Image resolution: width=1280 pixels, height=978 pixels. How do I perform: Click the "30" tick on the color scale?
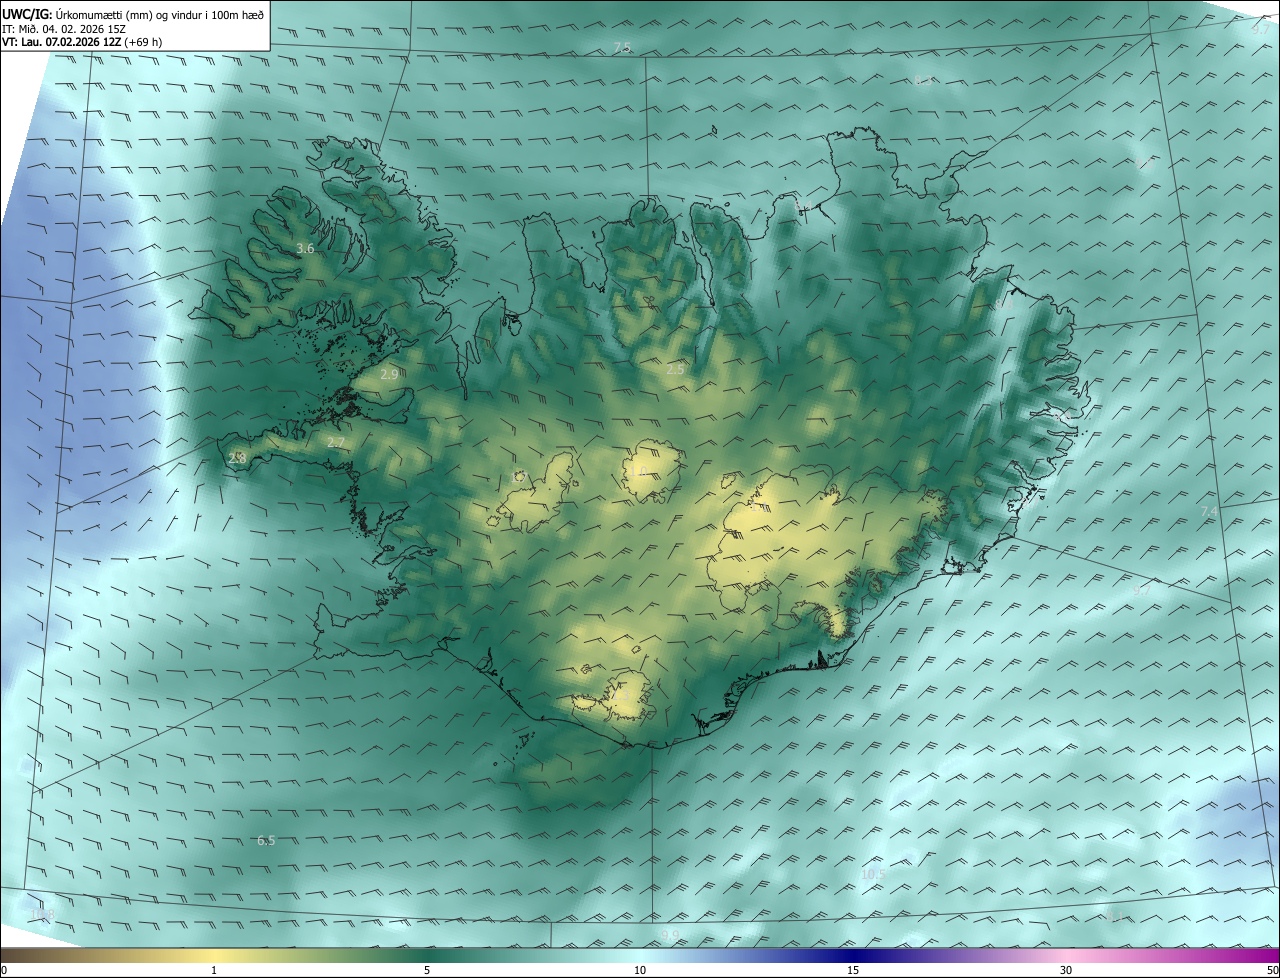[1066, 970]
